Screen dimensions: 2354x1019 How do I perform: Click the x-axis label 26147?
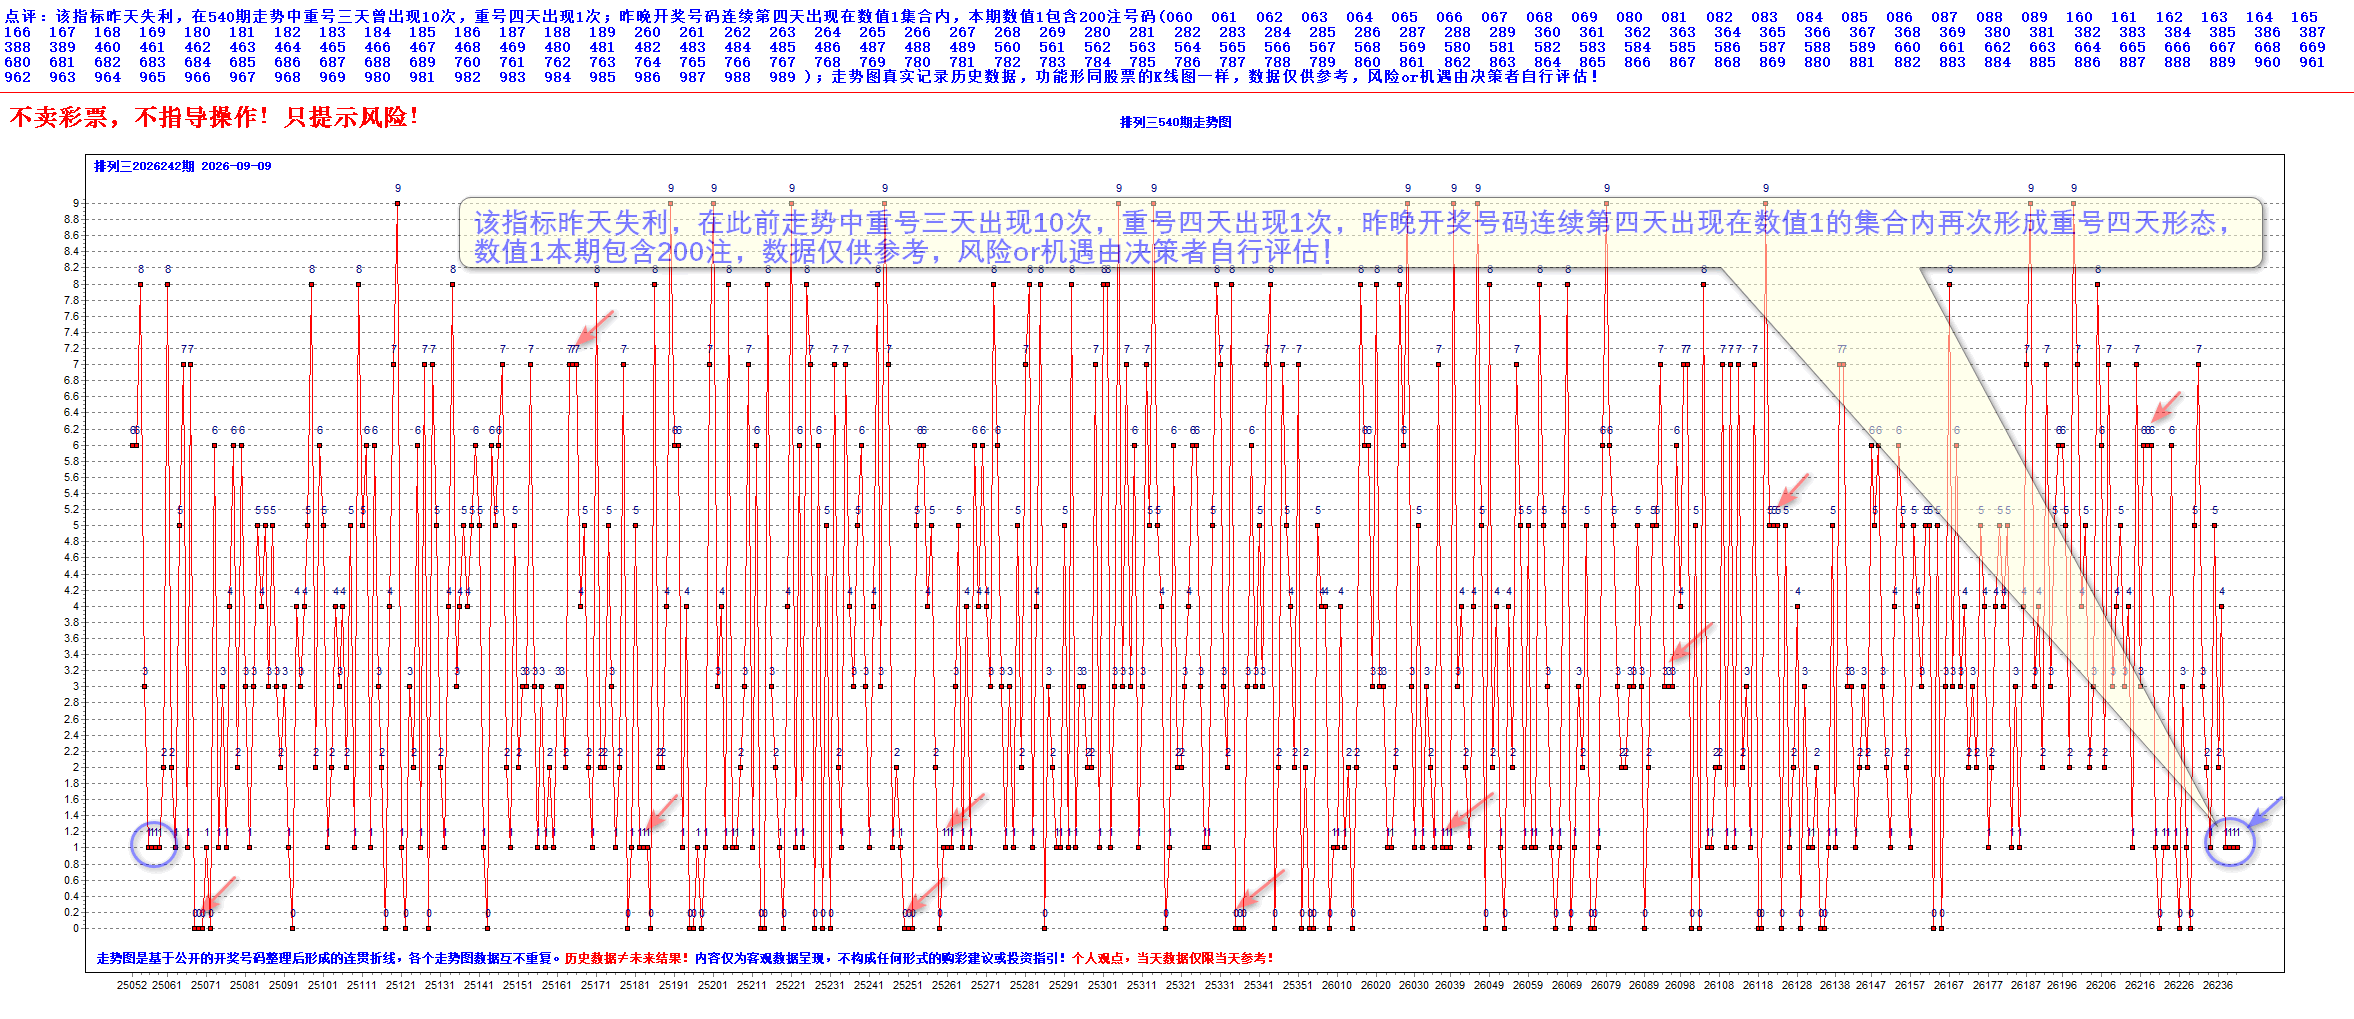pyautogui.click(x=1871, y=985)
